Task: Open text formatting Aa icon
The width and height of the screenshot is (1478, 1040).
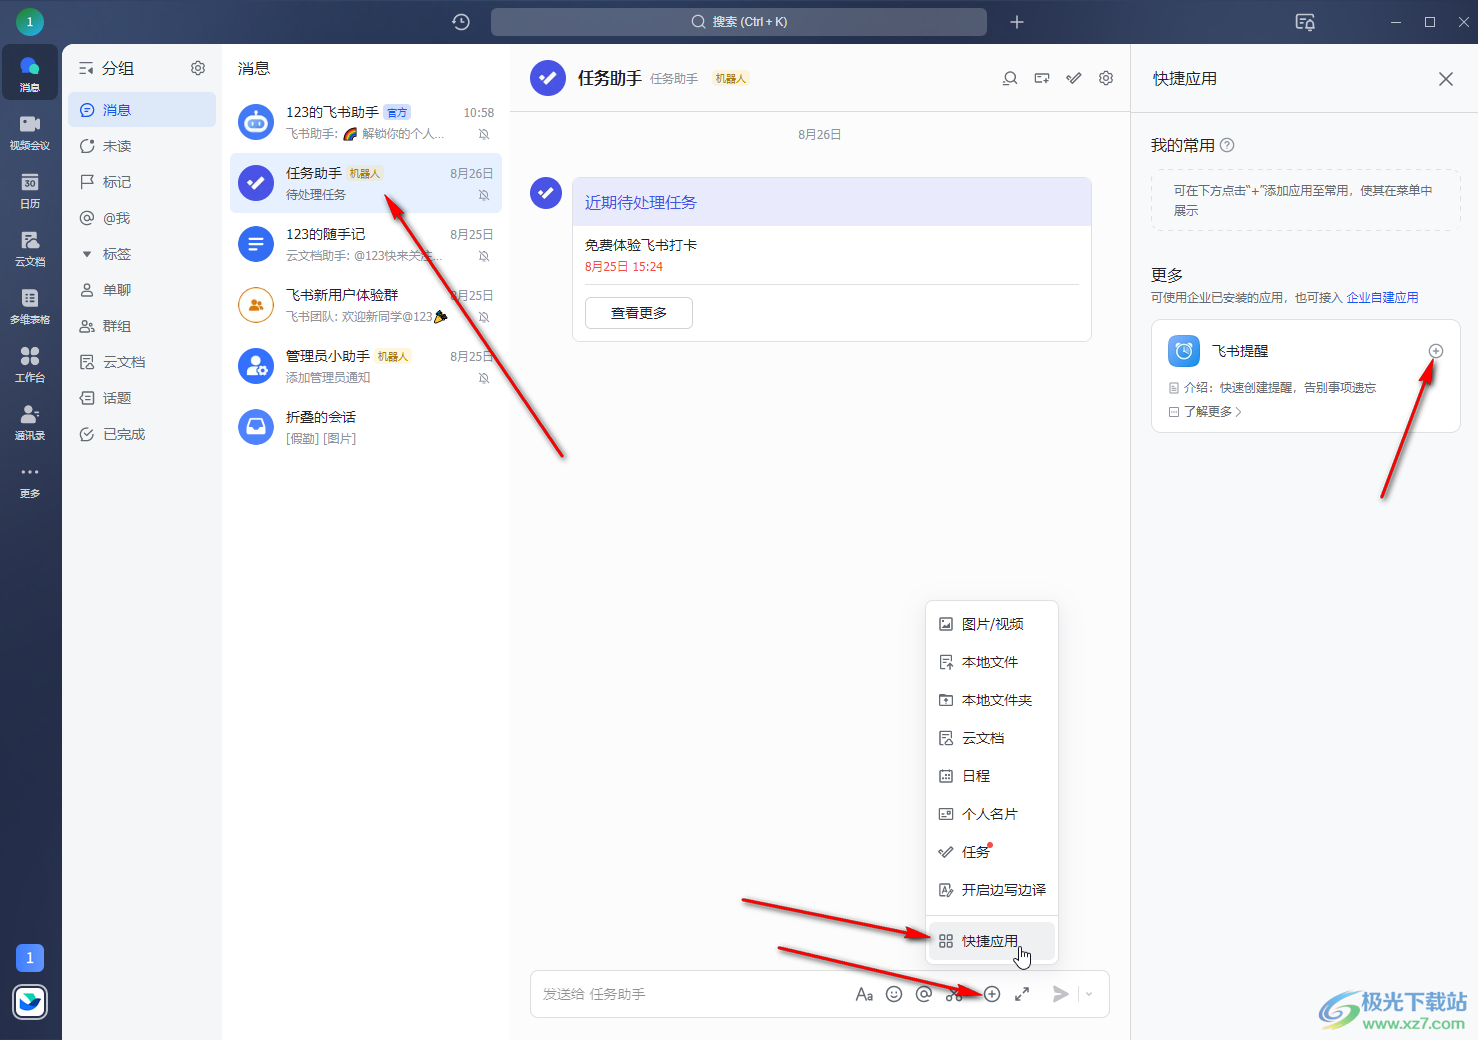Action: [x=864, y=994]
